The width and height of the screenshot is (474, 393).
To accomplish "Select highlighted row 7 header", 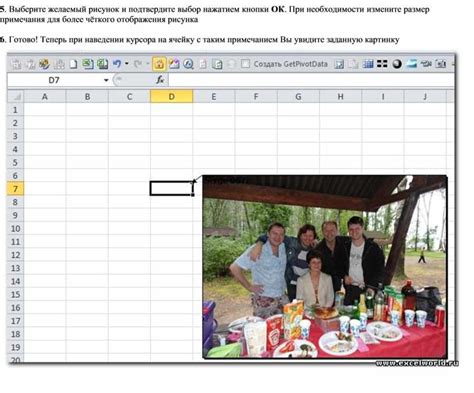I will coord(15,189).
